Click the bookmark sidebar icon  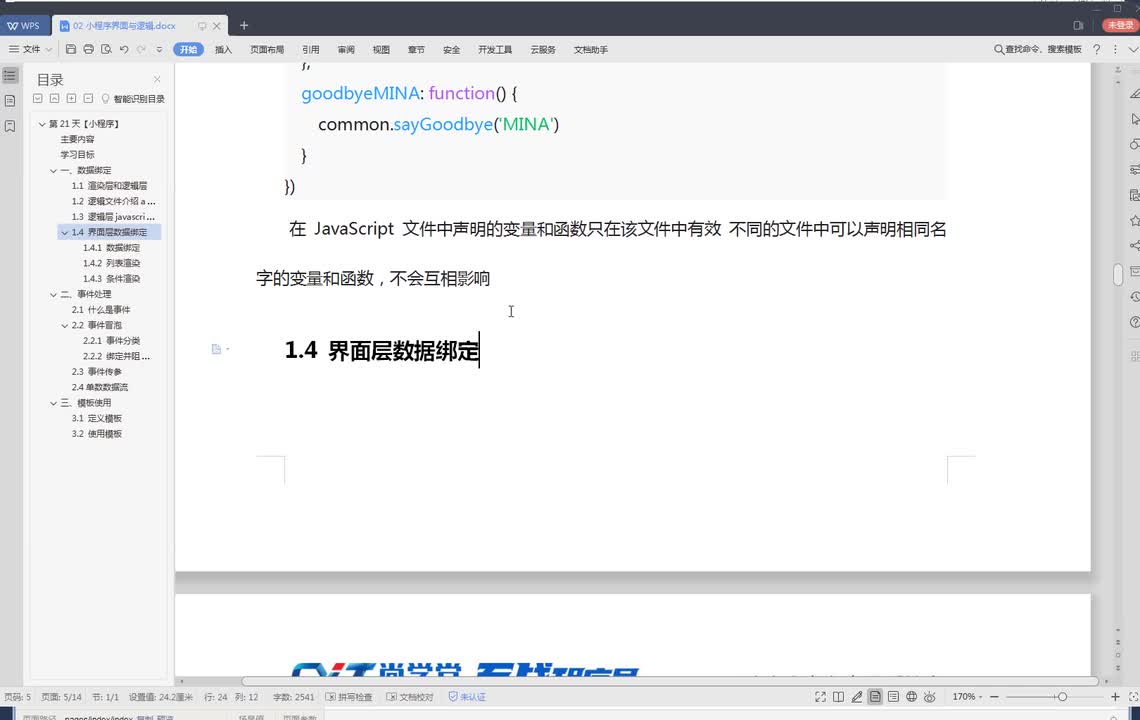(9, 127)
